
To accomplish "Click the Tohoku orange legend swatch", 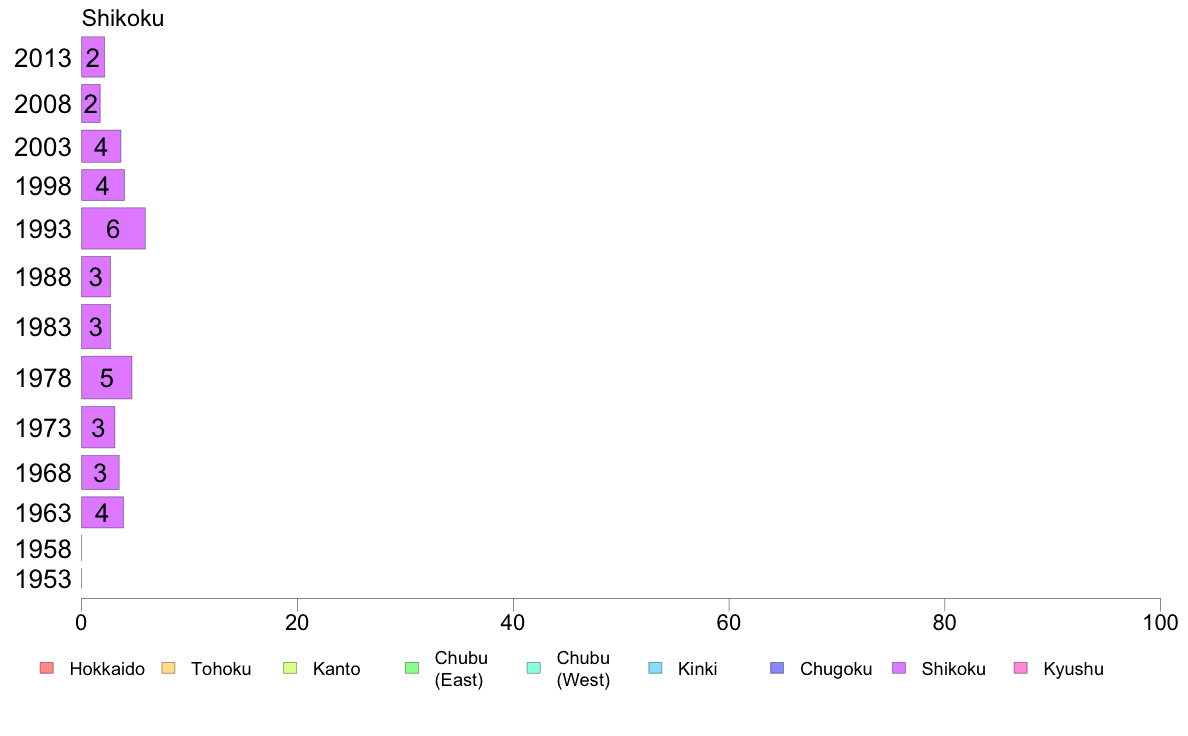I will 168,668.
